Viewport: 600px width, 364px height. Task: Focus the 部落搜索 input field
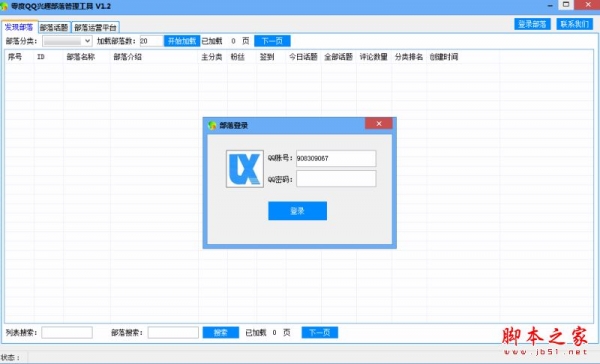click(x=173, y=333)
